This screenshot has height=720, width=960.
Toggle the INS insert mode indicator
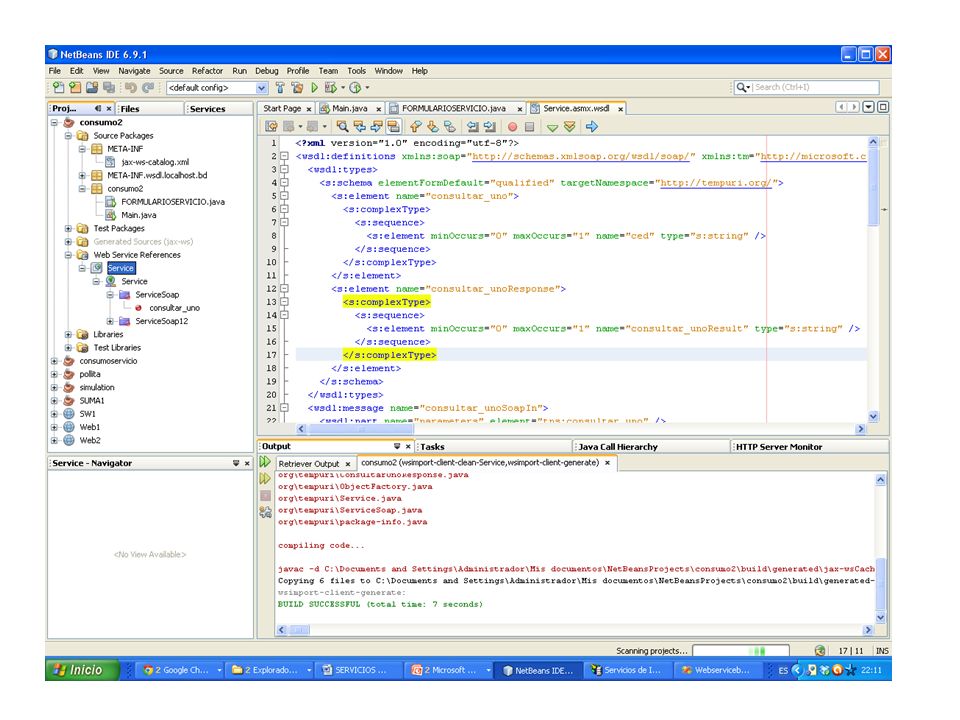pos(882,651)
